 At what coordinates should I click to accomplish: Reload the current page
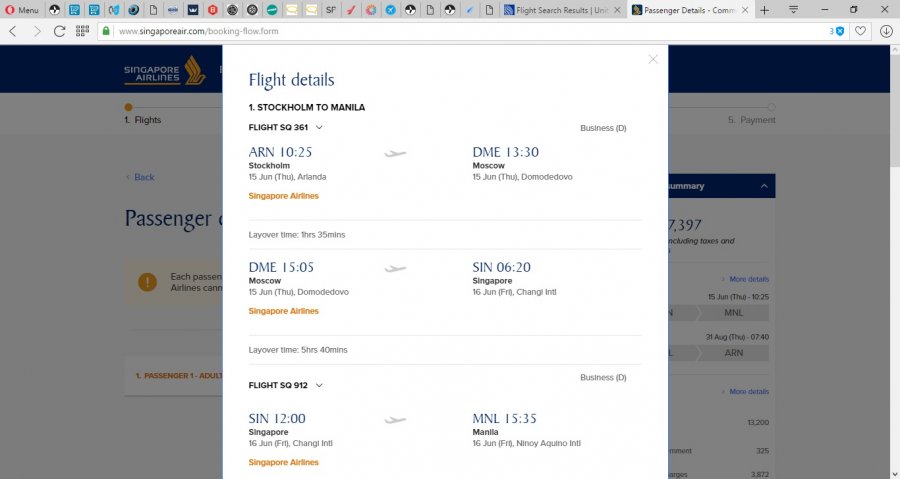click(x=60, y=31)
